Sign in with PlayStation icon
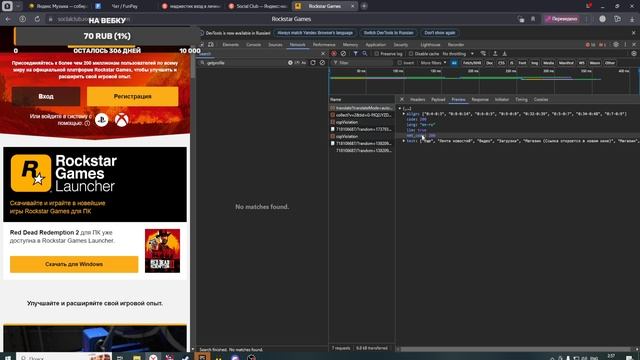 tap(102, 120)
